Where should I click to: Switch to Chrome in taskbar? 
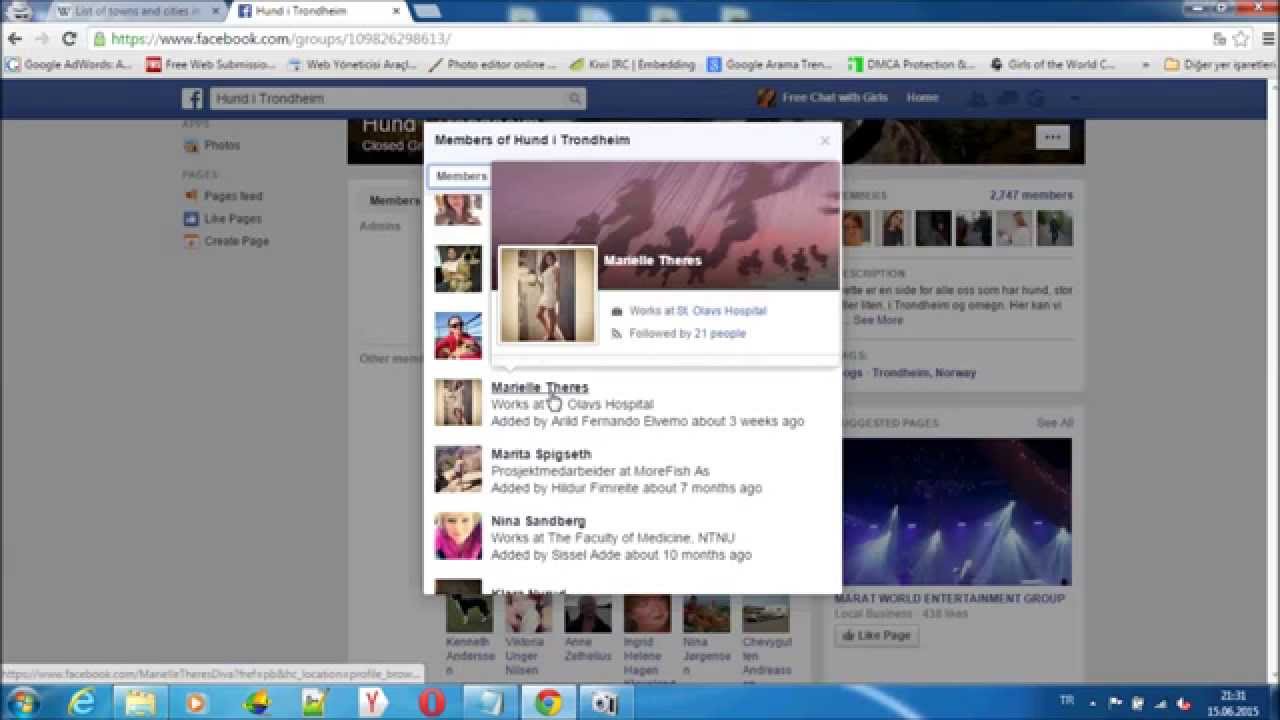pos(548,703)
